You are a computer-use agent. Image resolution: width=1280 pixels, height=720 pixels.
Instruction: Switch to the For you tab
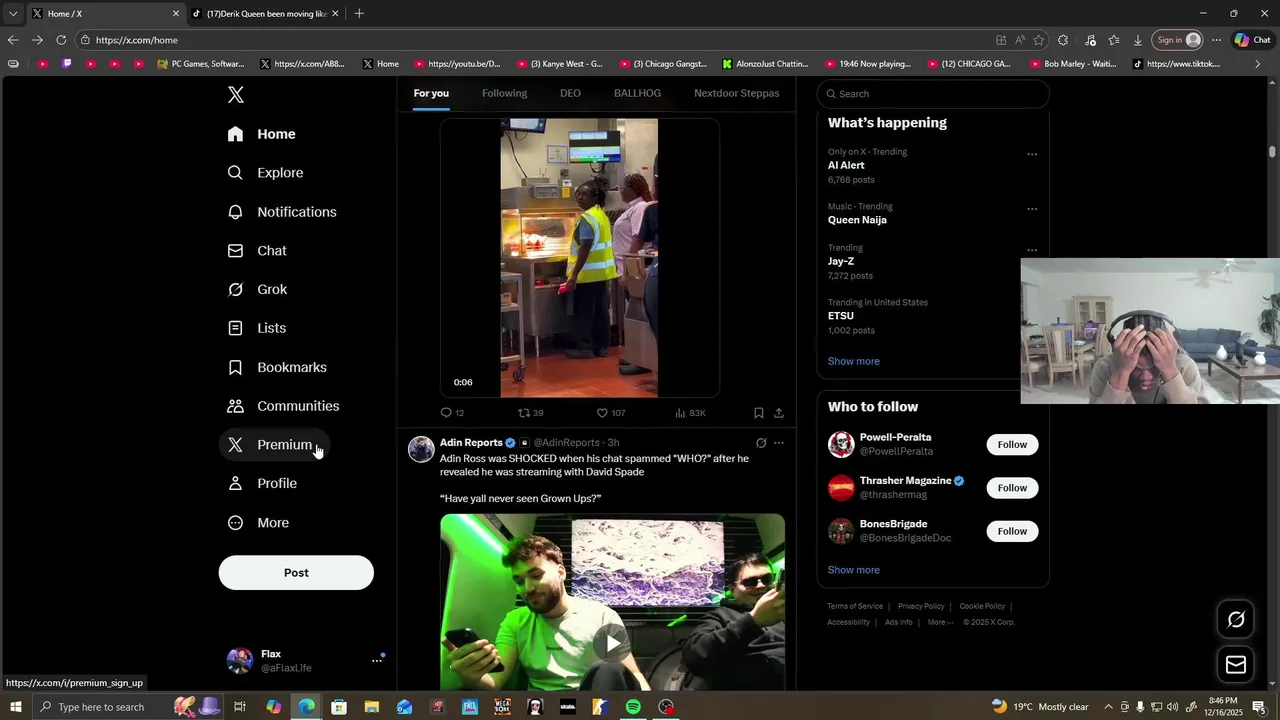coord(431,93)
